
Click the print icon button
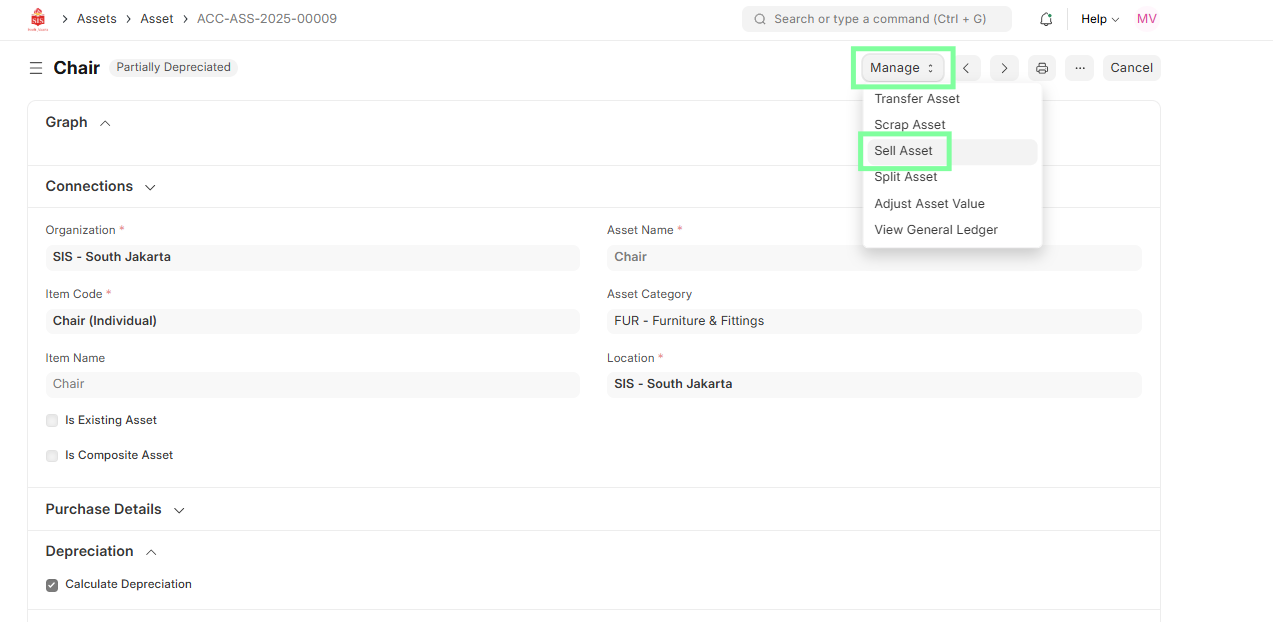click(1042, 68)
